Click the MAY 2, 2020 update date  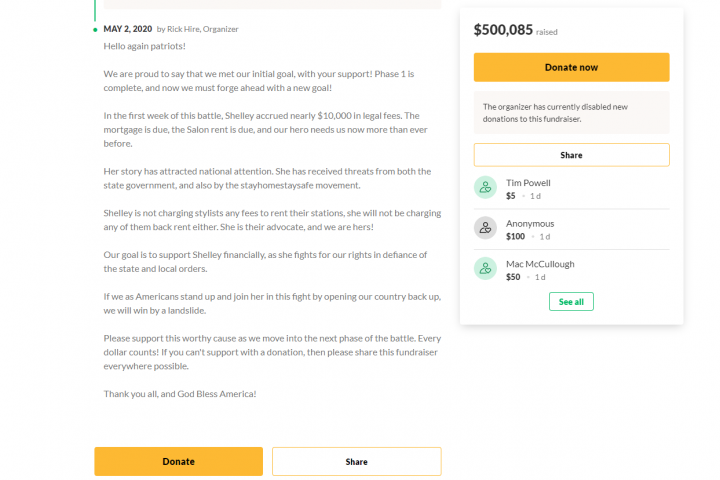point(128,29)
